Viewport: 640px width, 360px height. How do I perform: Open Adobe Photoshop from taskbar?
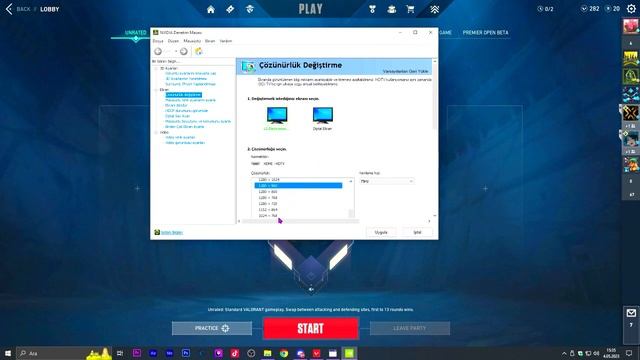click(186, 353)
